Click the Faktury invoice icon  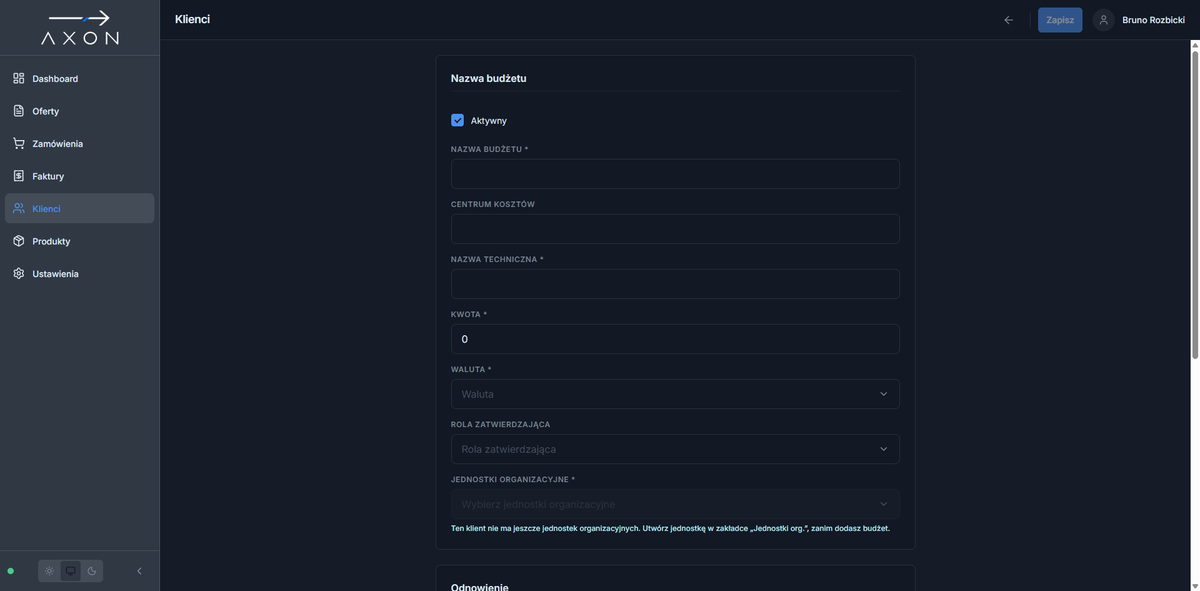coord(19,176)
